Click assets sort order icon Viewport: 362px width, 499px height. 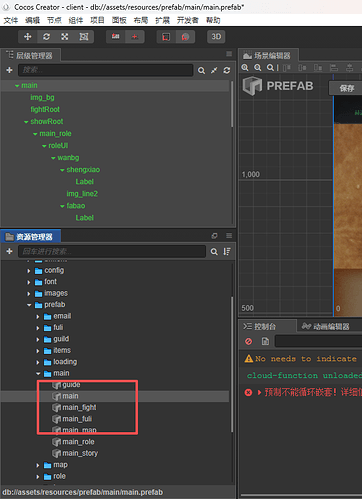[227, 252]
